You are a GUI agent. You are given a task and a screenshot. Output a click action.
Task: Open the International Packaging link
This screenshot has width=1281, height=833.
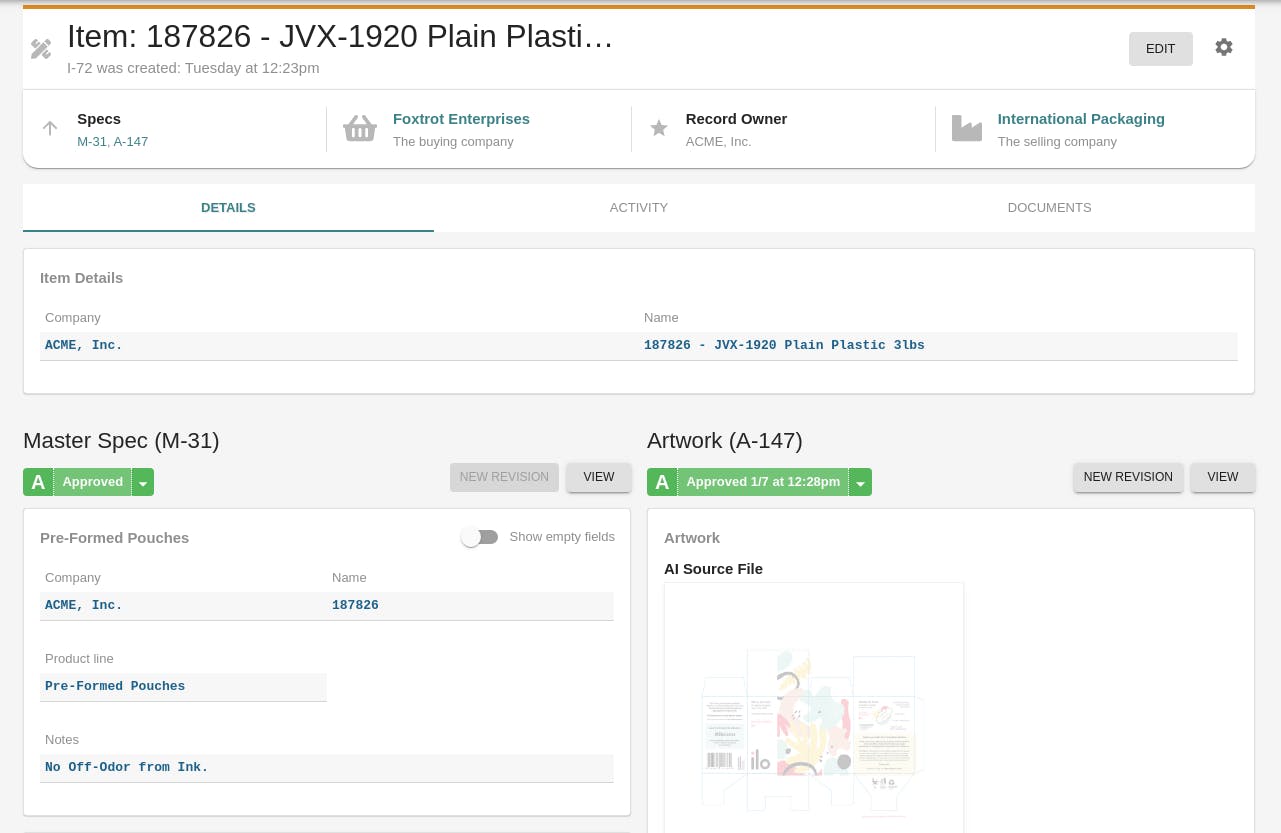[x=1081, y=119]
